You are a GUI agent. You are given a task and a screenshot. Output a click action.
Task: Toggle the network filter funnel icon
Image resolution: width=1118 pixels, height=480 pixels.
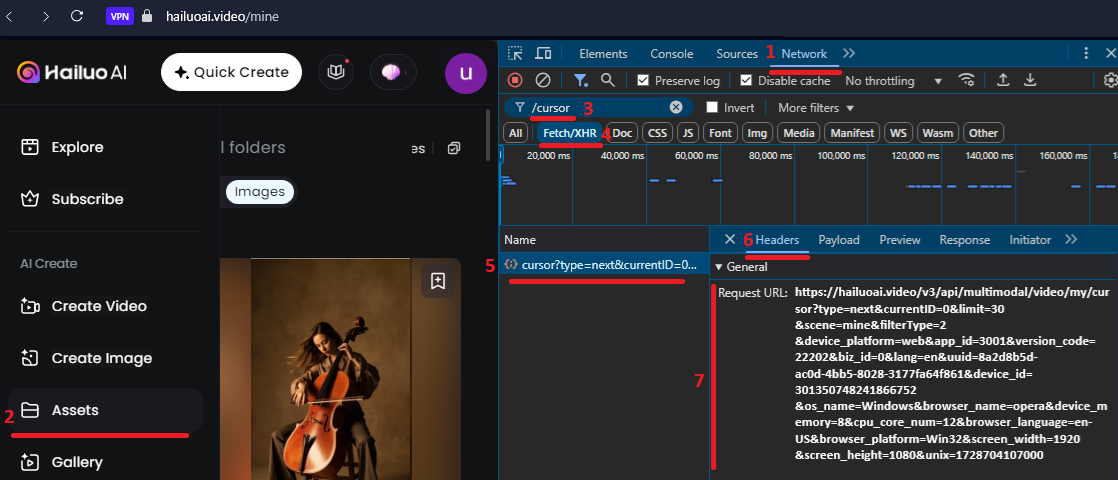(580, 80)
